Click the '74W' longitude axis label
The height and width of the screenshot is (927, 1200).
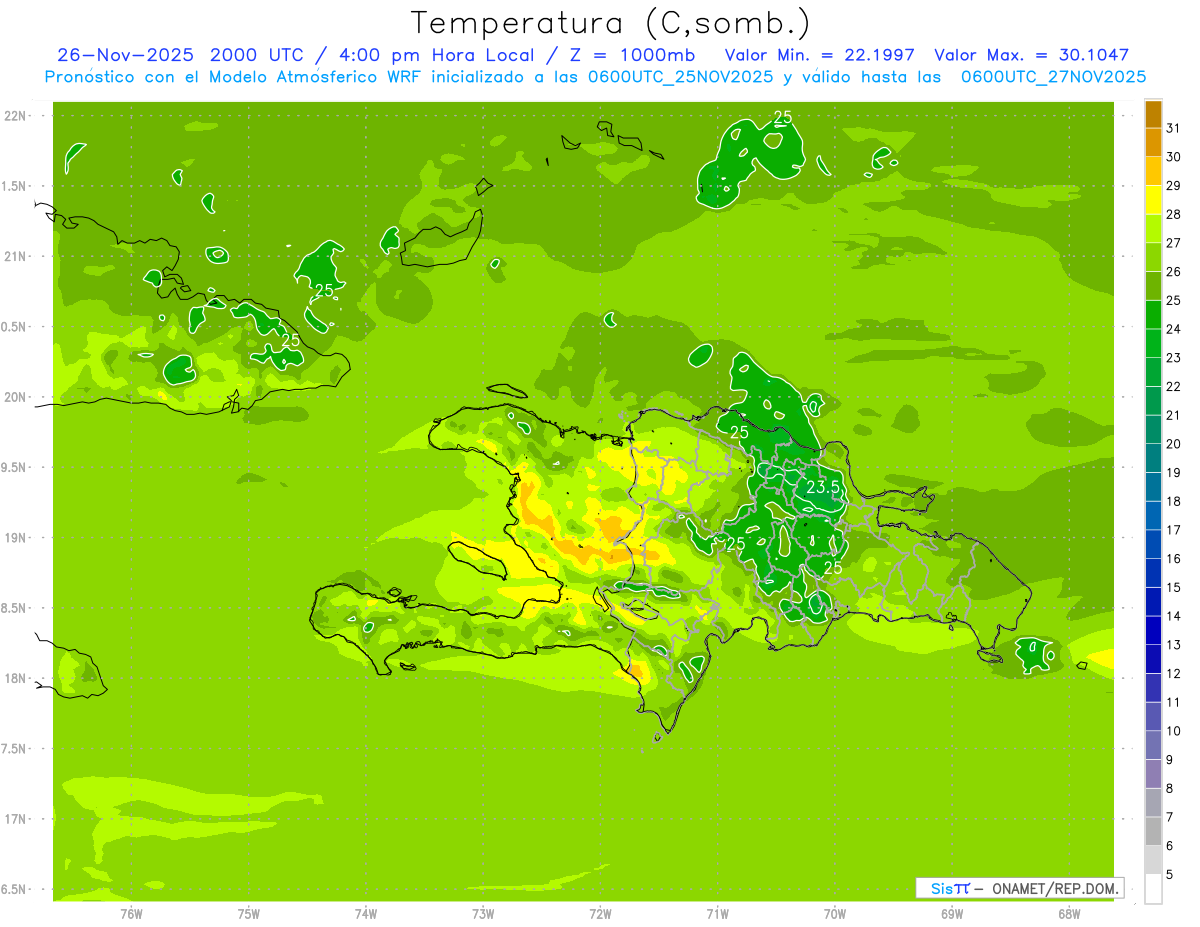point(365,914)
